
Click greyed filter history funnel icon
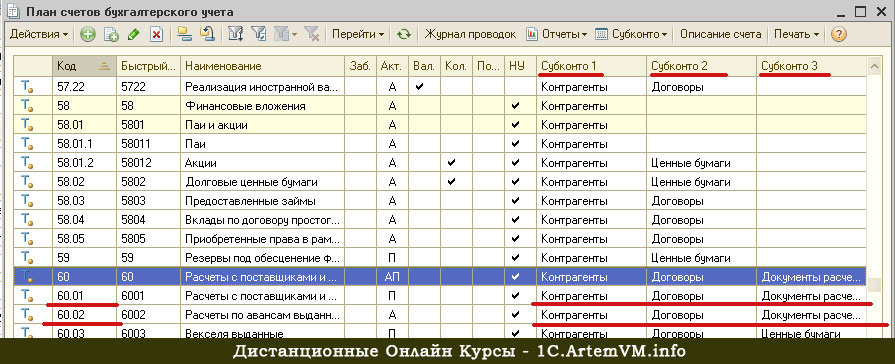(281, 34)
